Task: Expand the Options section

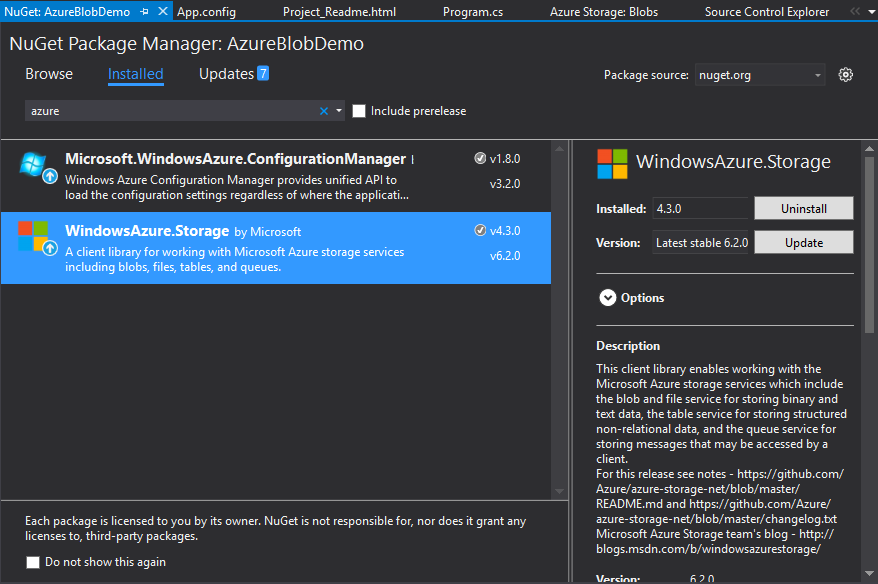Action: click(607, 298)
